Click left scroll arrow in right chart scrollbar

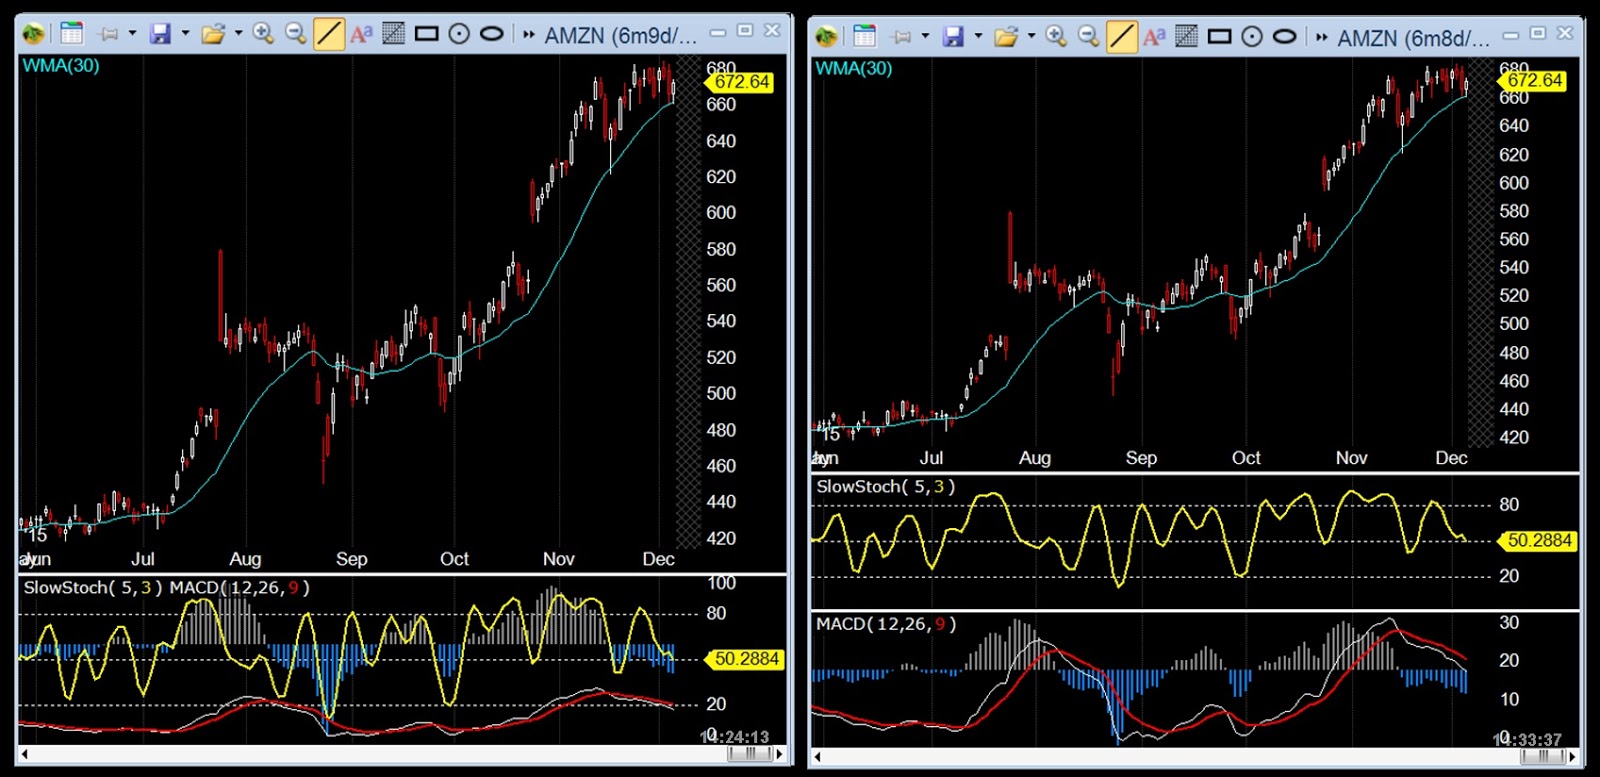[x=817, y=757]
